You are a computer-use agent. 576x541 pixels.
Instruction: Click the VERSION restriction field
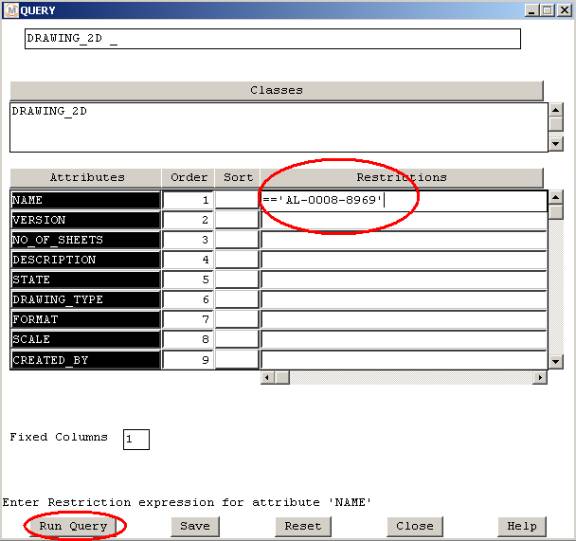[404, 220]
